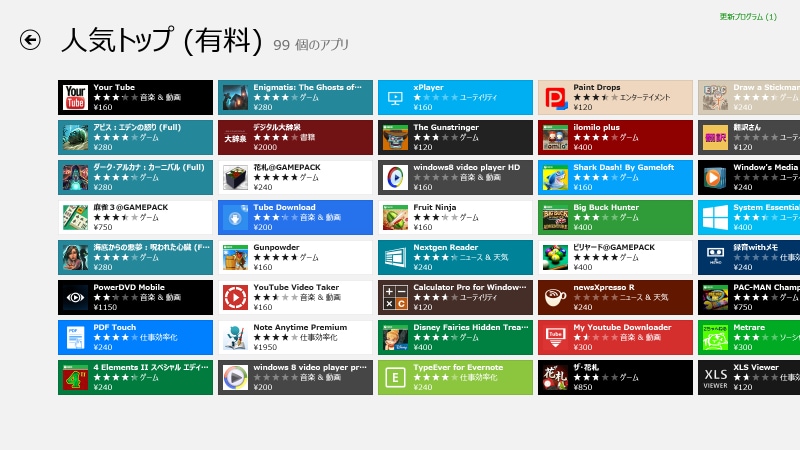Open 録音withメモ app icon
This screenshot has width=800, height=450.
point(715,258)
